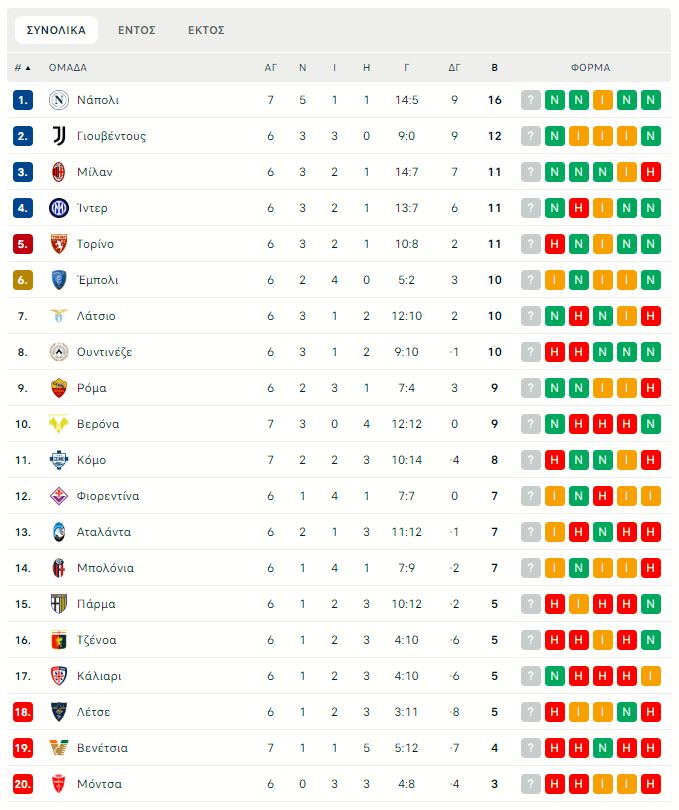The height and width of the screenshot is (810, 679).
Task: Switch to the ΕΝΤΟΣ tab
Action: [137, 30]
